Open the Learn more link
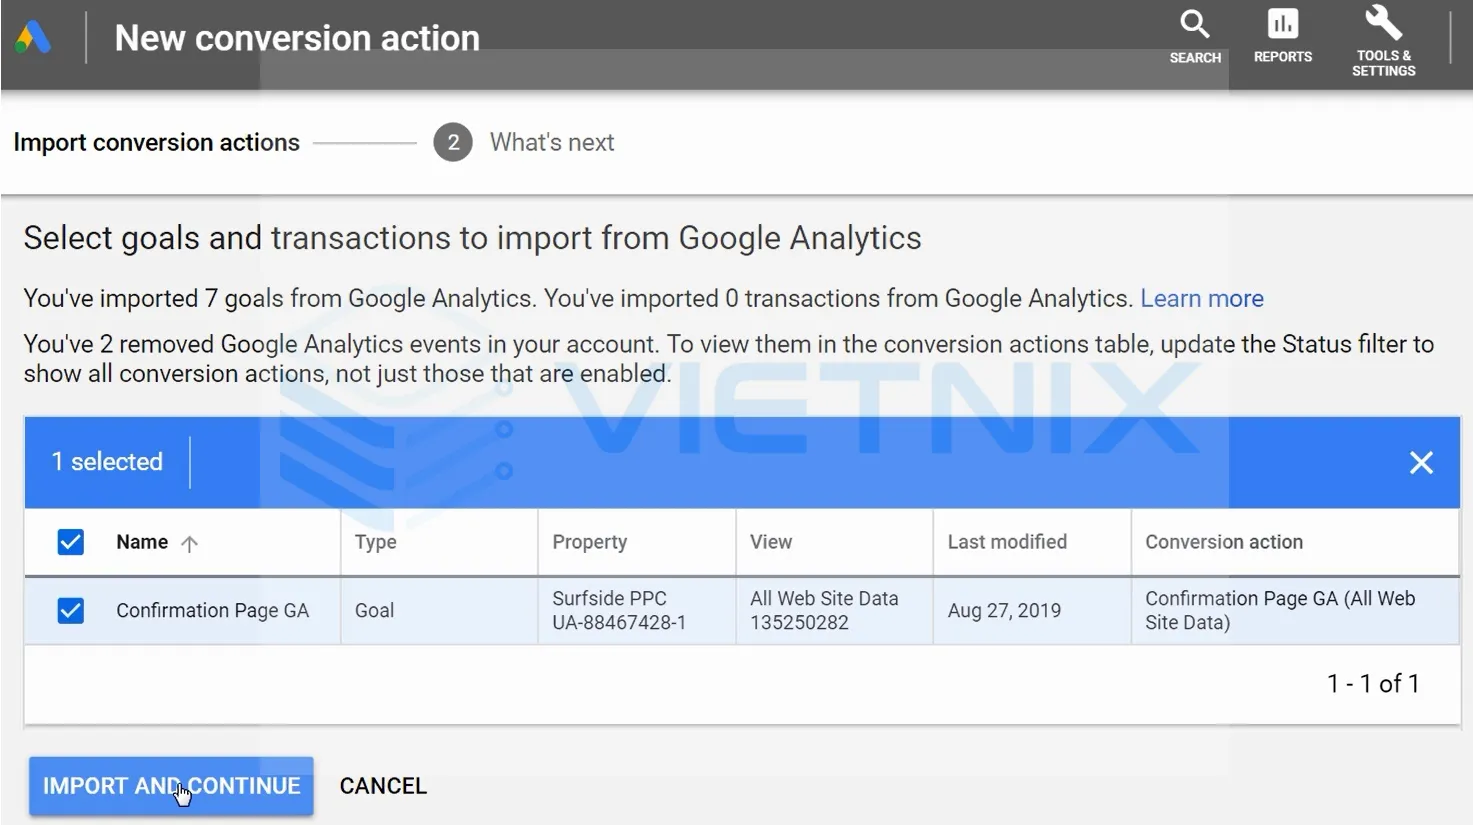1473x825 pixels. (x=1202, y=298)
